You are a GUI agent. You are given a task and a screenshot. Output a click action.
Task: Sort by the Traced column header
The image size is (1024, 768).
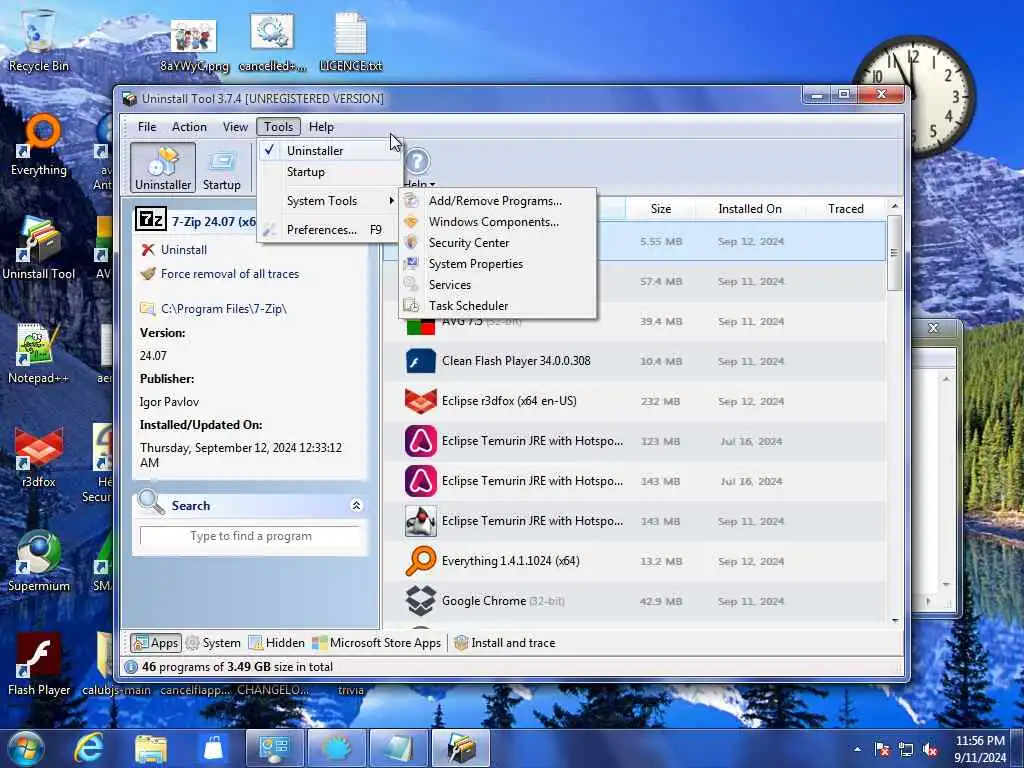(x=845, y=208)
